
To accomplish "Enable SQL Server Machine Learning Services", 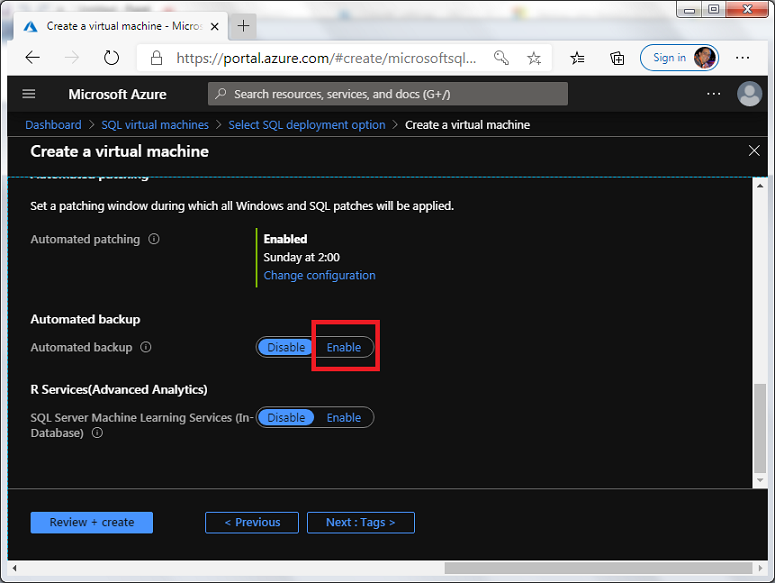I will tap(344, 417).
